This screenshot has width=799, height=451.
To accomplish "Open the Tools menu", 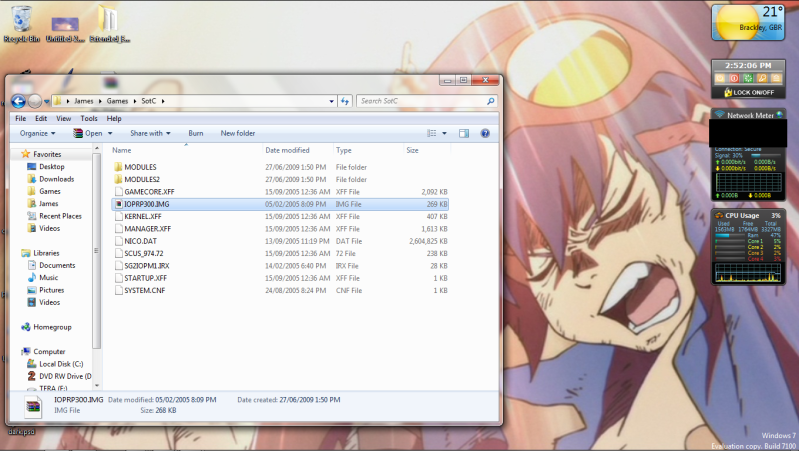I will pyautogui.click(x=89, y=118).
